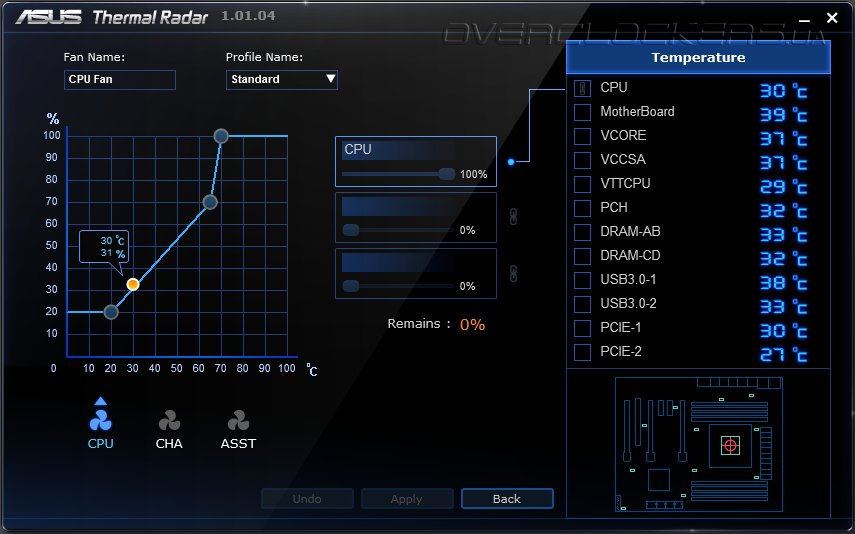Screen dimensions: 855x534
Task: Click the second source slot slider handle
Action: 351,230
